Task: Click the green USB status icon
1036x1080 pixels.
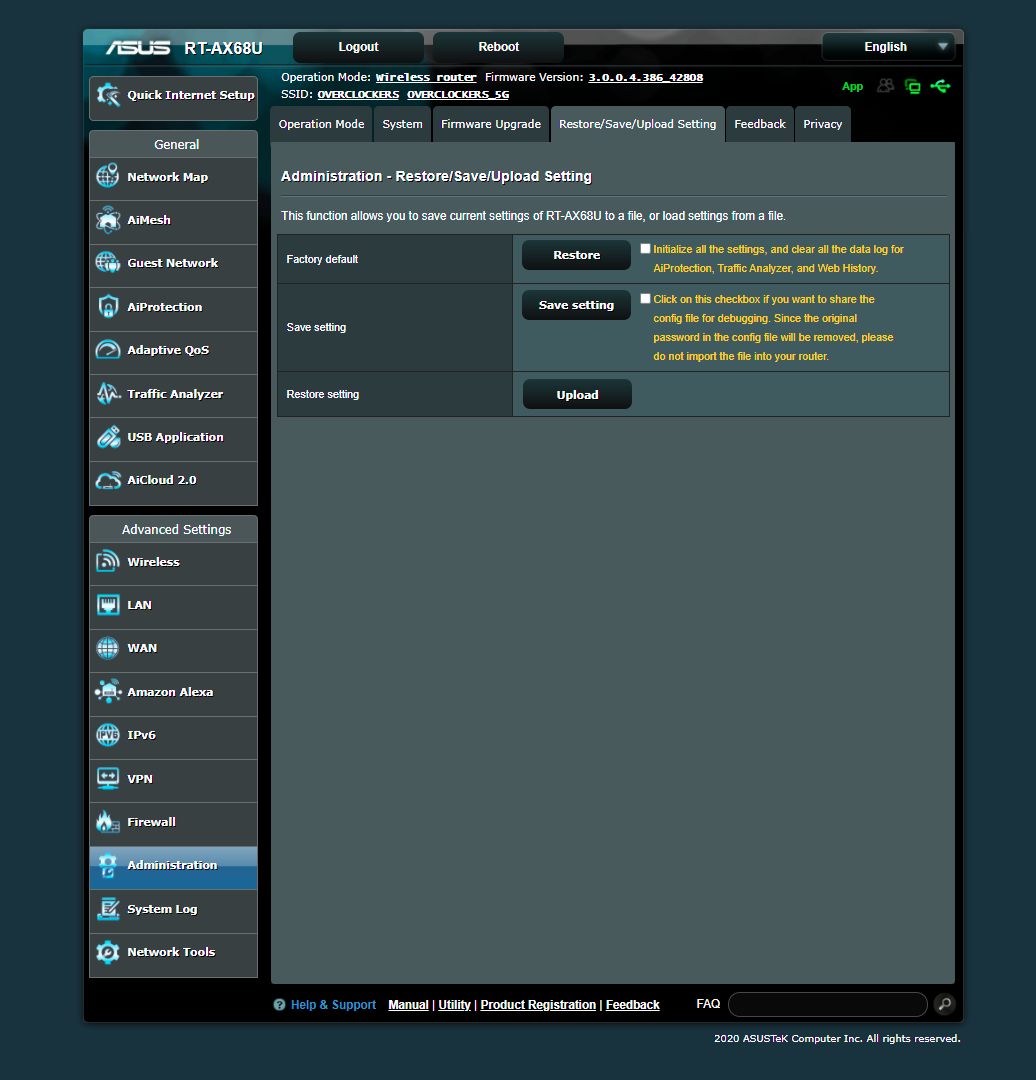Action: coord(940,86)
